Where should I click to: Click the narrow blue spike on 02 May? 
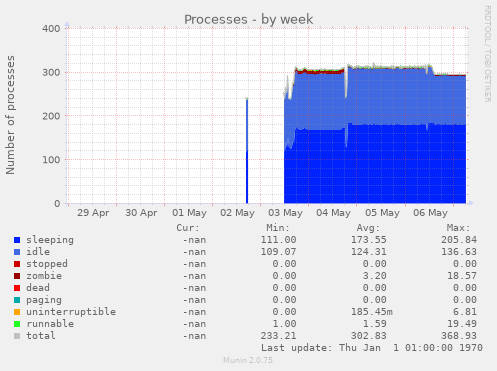point(247,151)
